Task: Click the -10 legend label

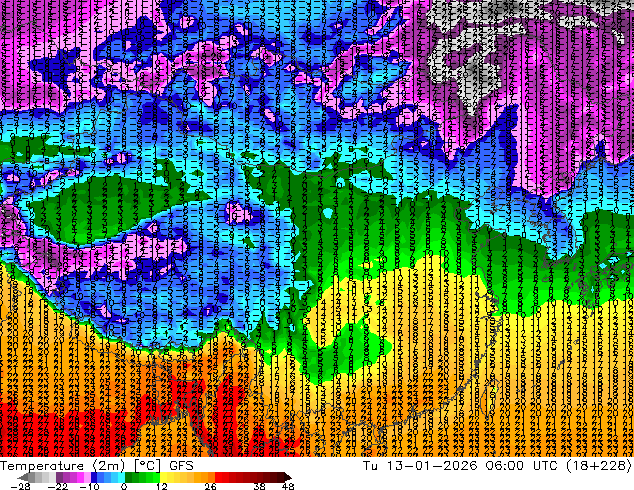Action: (89, 486)
